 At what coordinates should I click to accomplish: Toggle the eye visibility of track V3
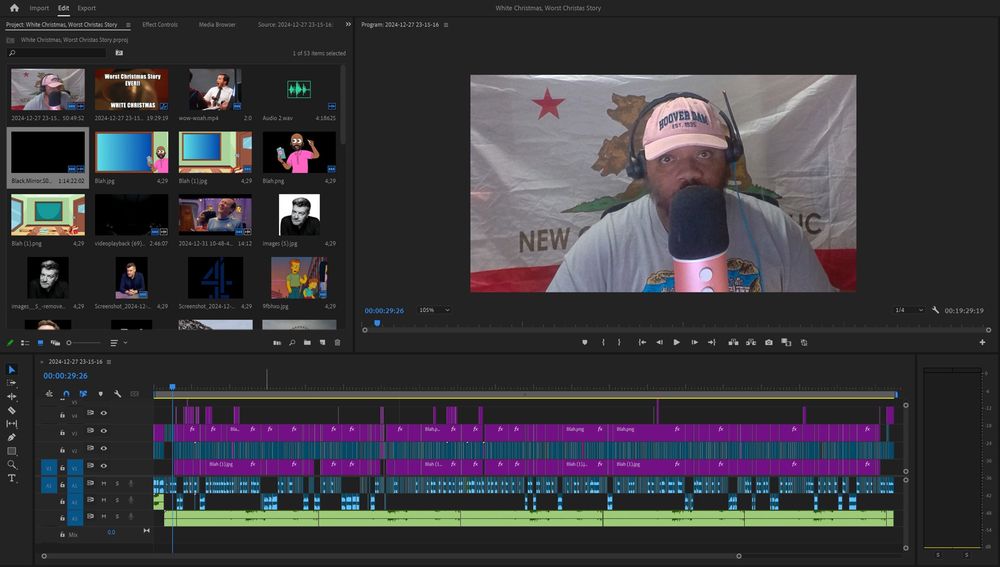tap(103, 431)
